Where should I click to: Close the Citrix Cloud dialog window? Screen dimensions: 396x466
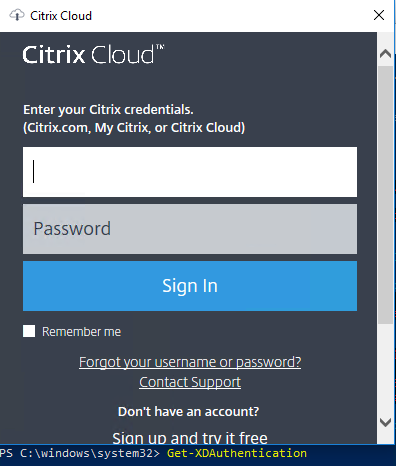tap(379, 15)
